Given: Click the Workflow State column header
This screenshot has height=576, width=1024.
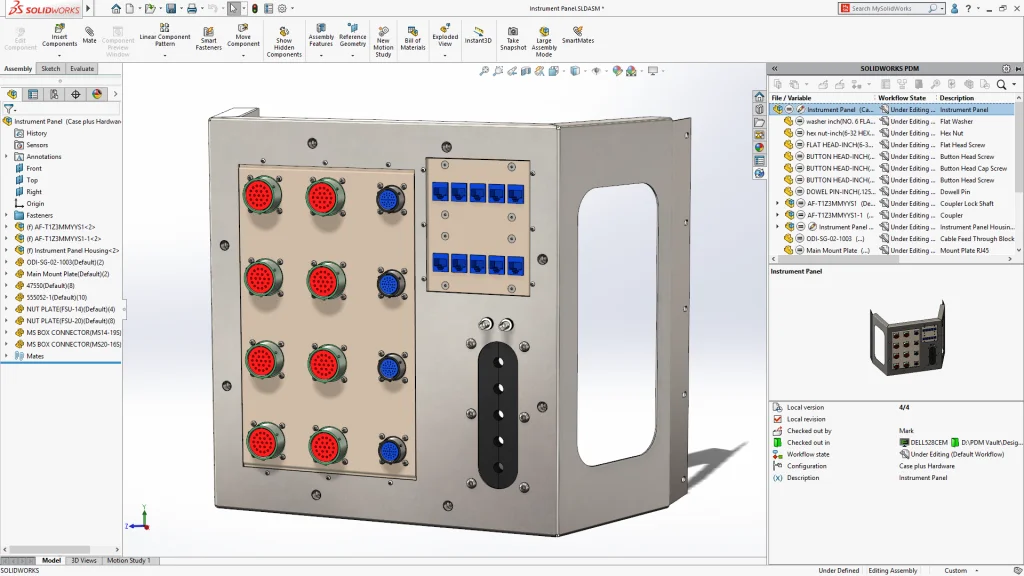Looking at the screenshot, I should tap(902, 98).
